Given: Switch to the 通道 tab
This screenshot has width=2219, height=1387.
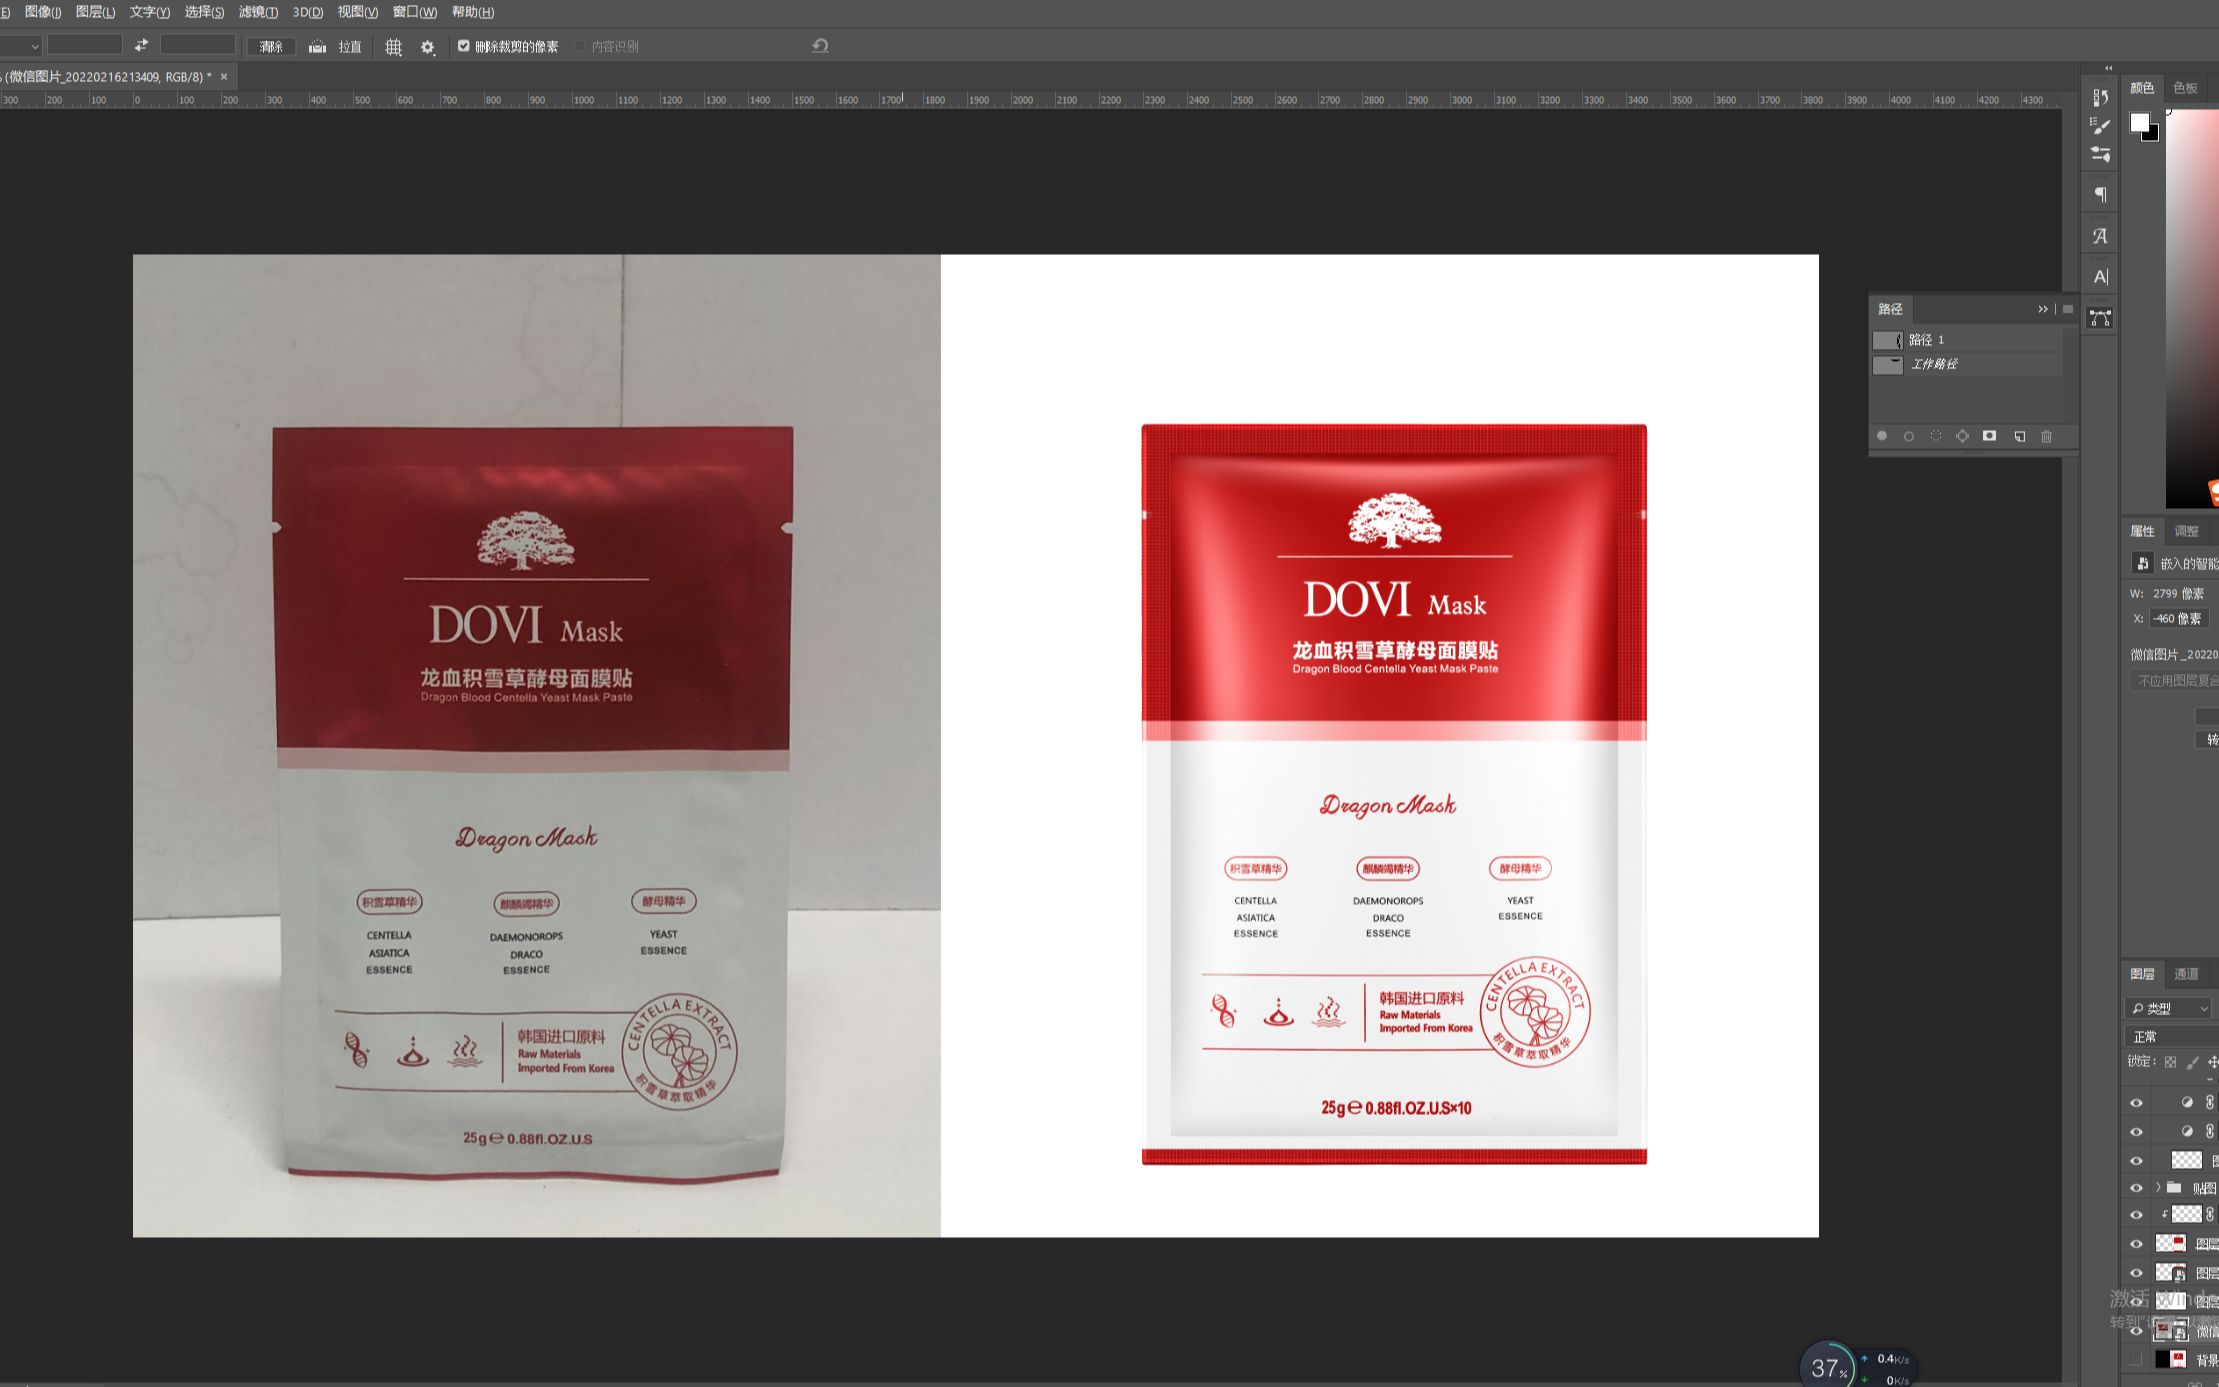Looking at the screenshot, I should (2186, 974).
